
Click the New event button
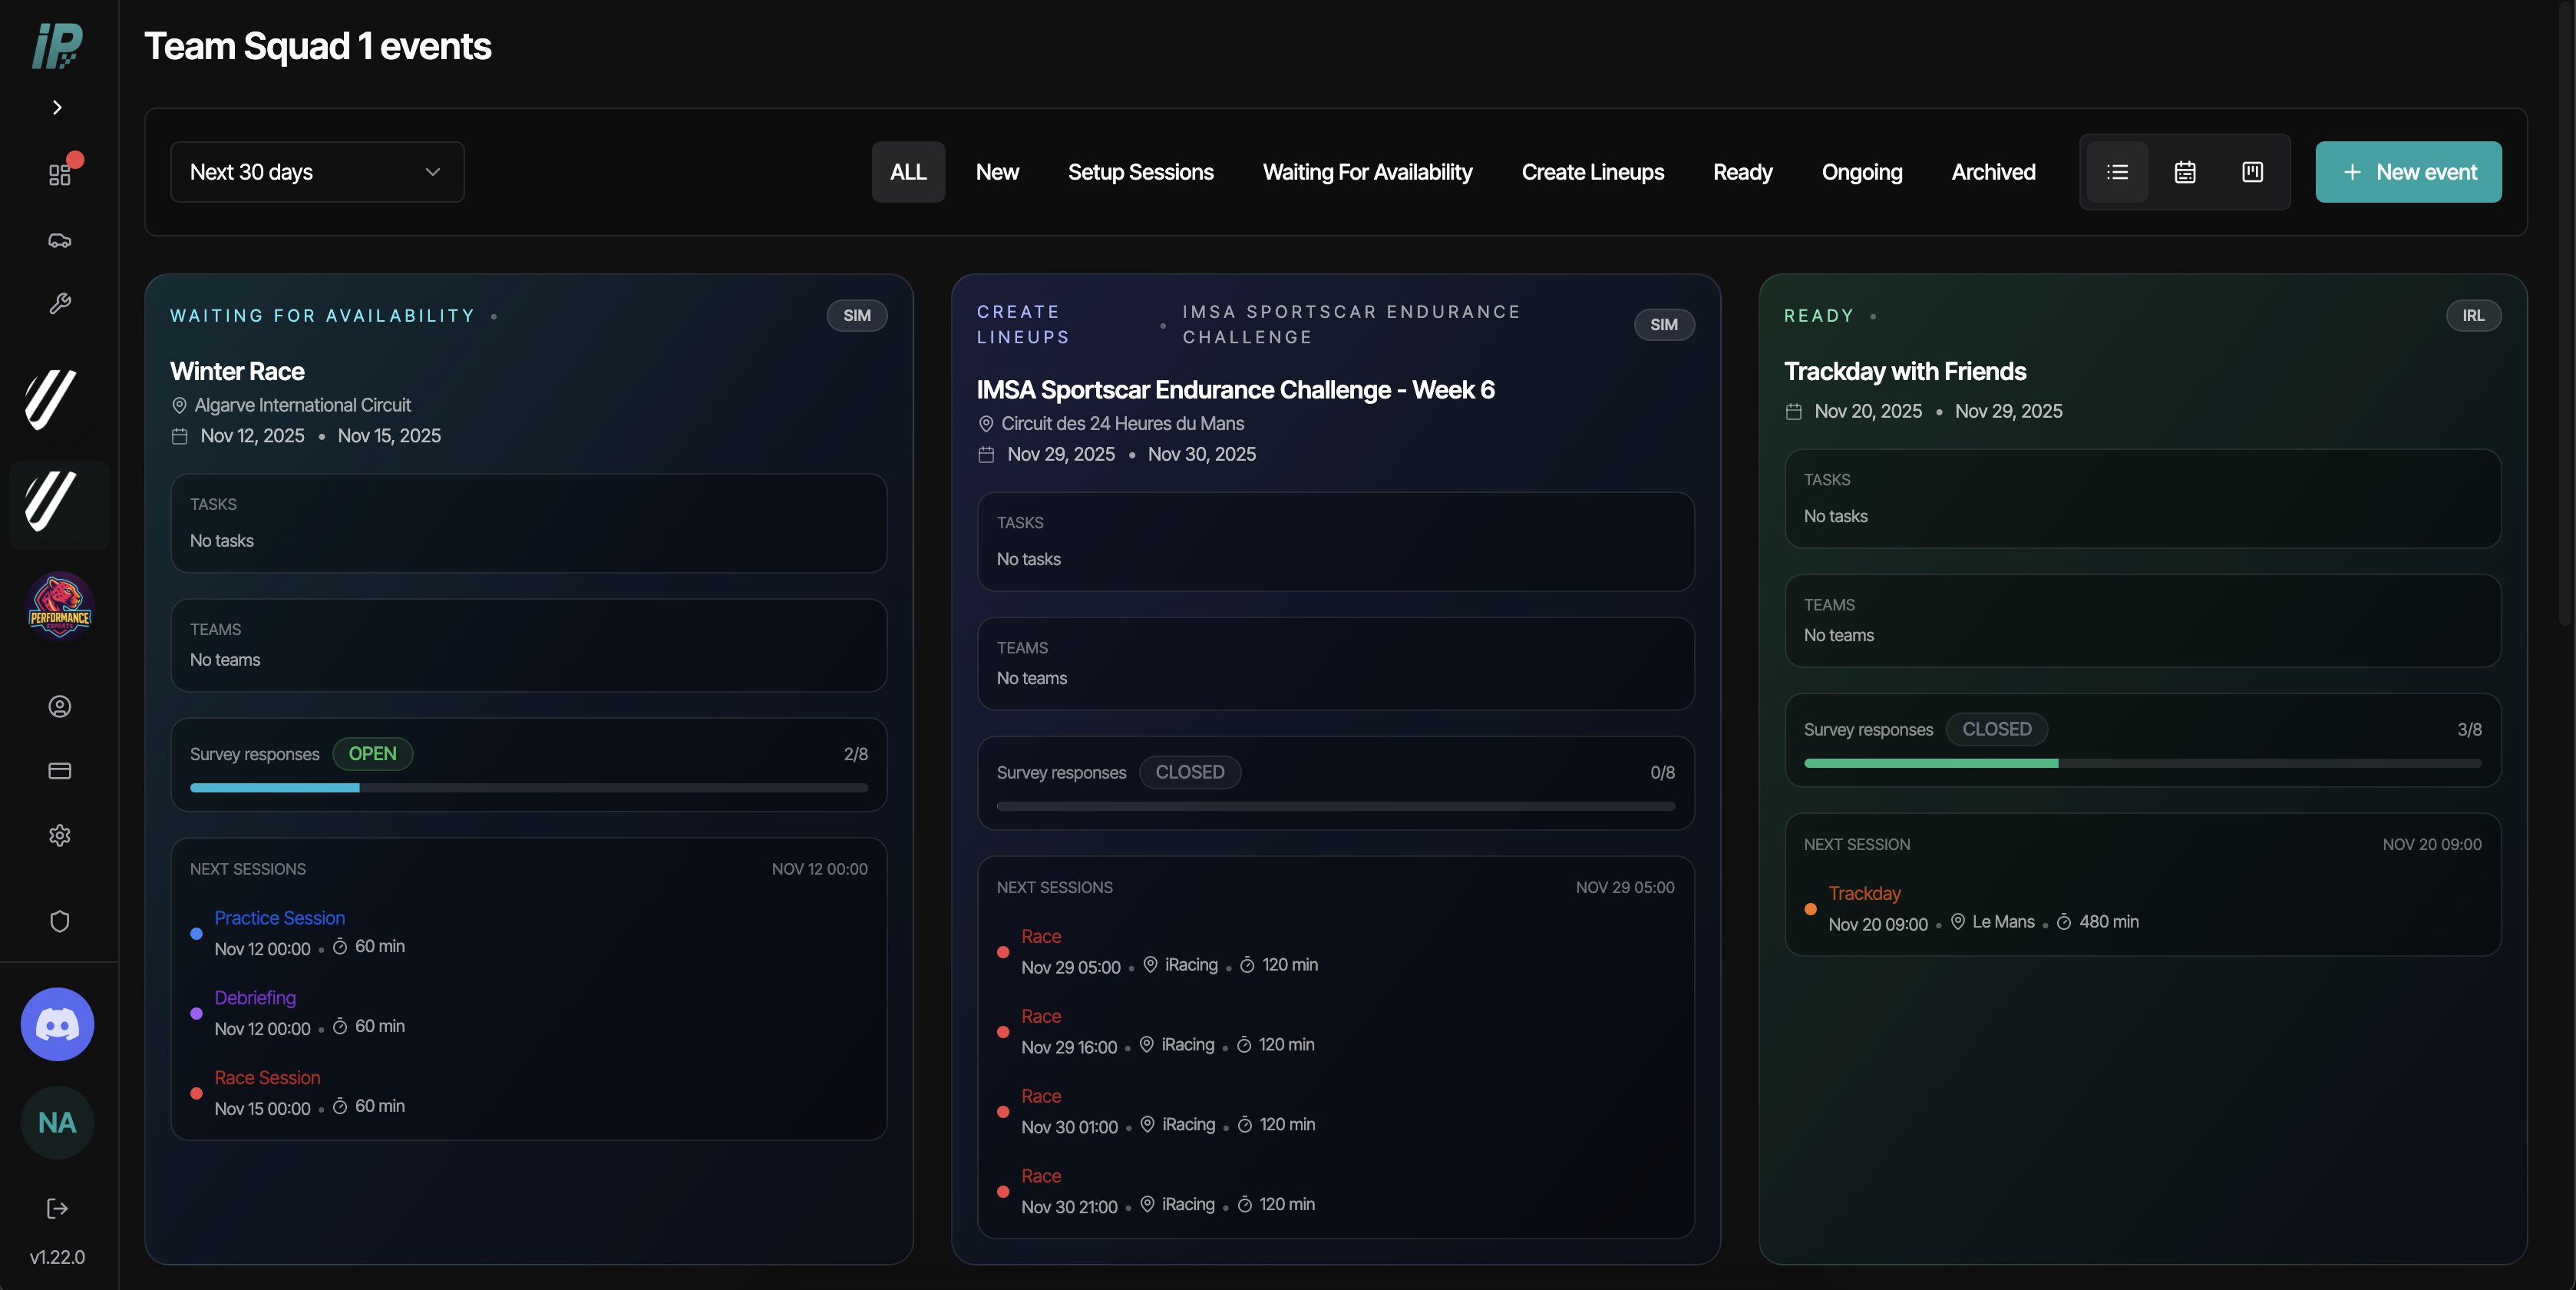[2408, 172]
